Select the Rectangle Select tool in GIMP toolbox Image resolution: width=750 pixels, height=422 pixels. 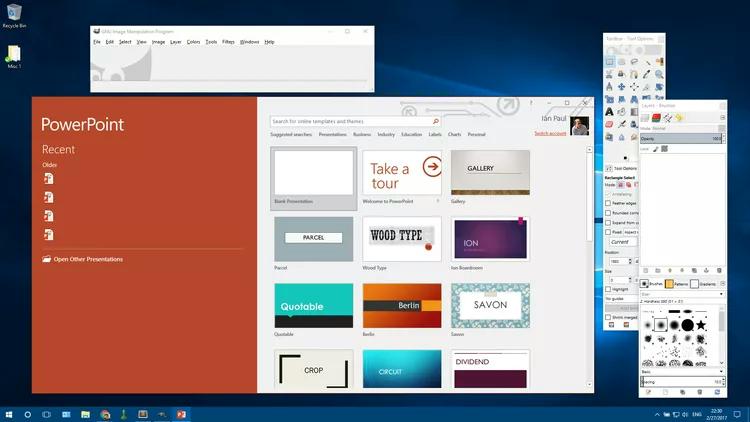click(609, 61)
